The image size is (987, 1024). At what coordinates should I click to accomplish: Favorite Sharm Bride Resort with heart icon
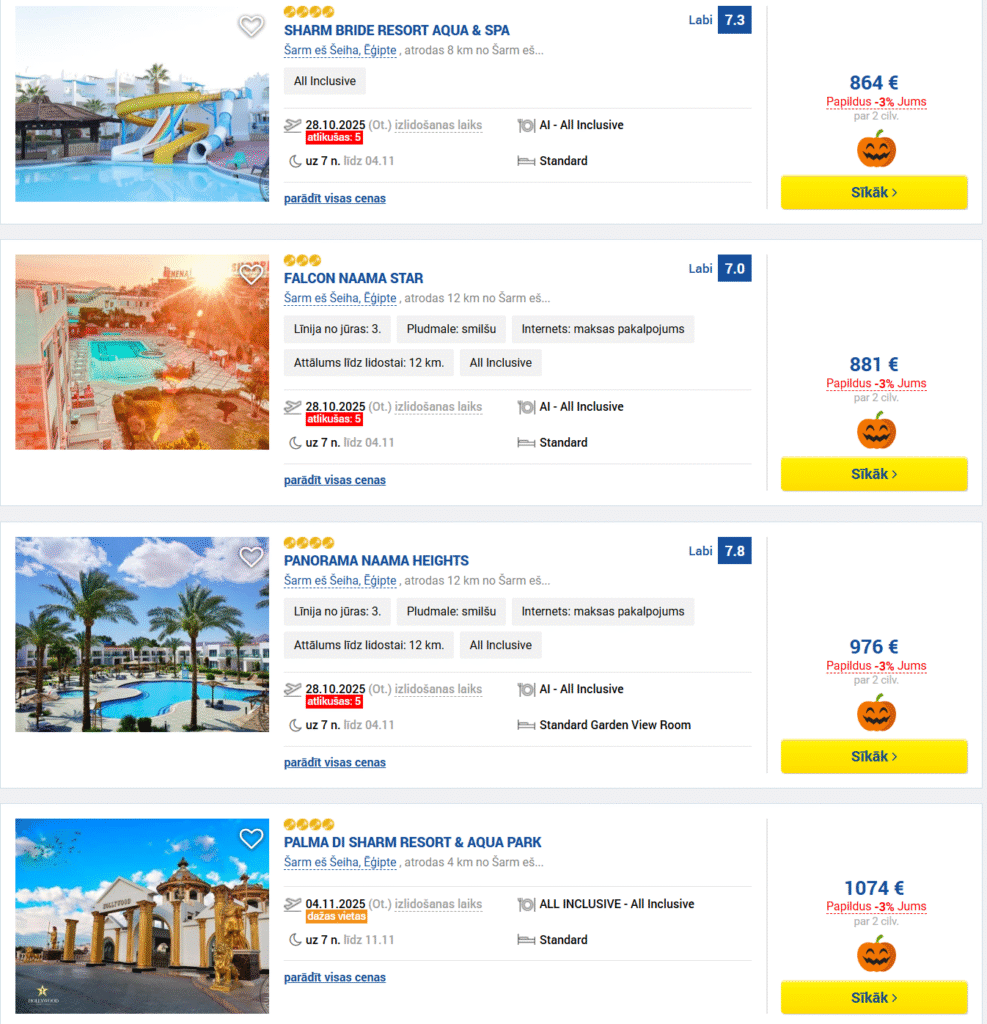pyautogui.click(x=251, y=27)
